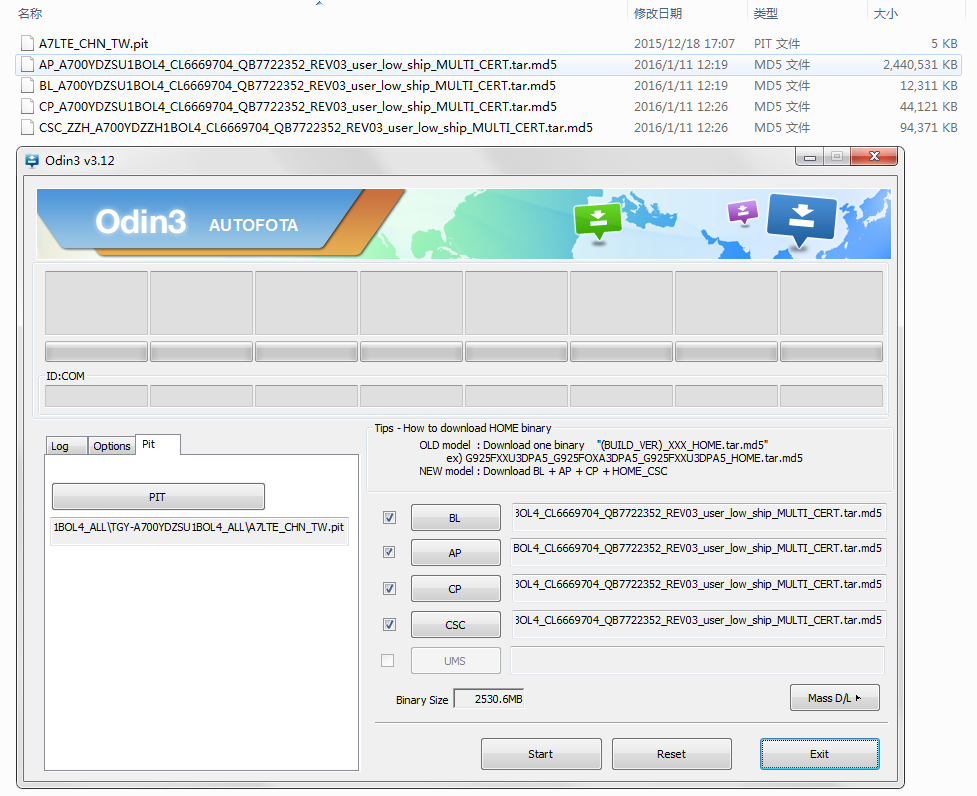Click the CP file path field
The width and height of the screenshot is (977, 796).
click(698, 589)
